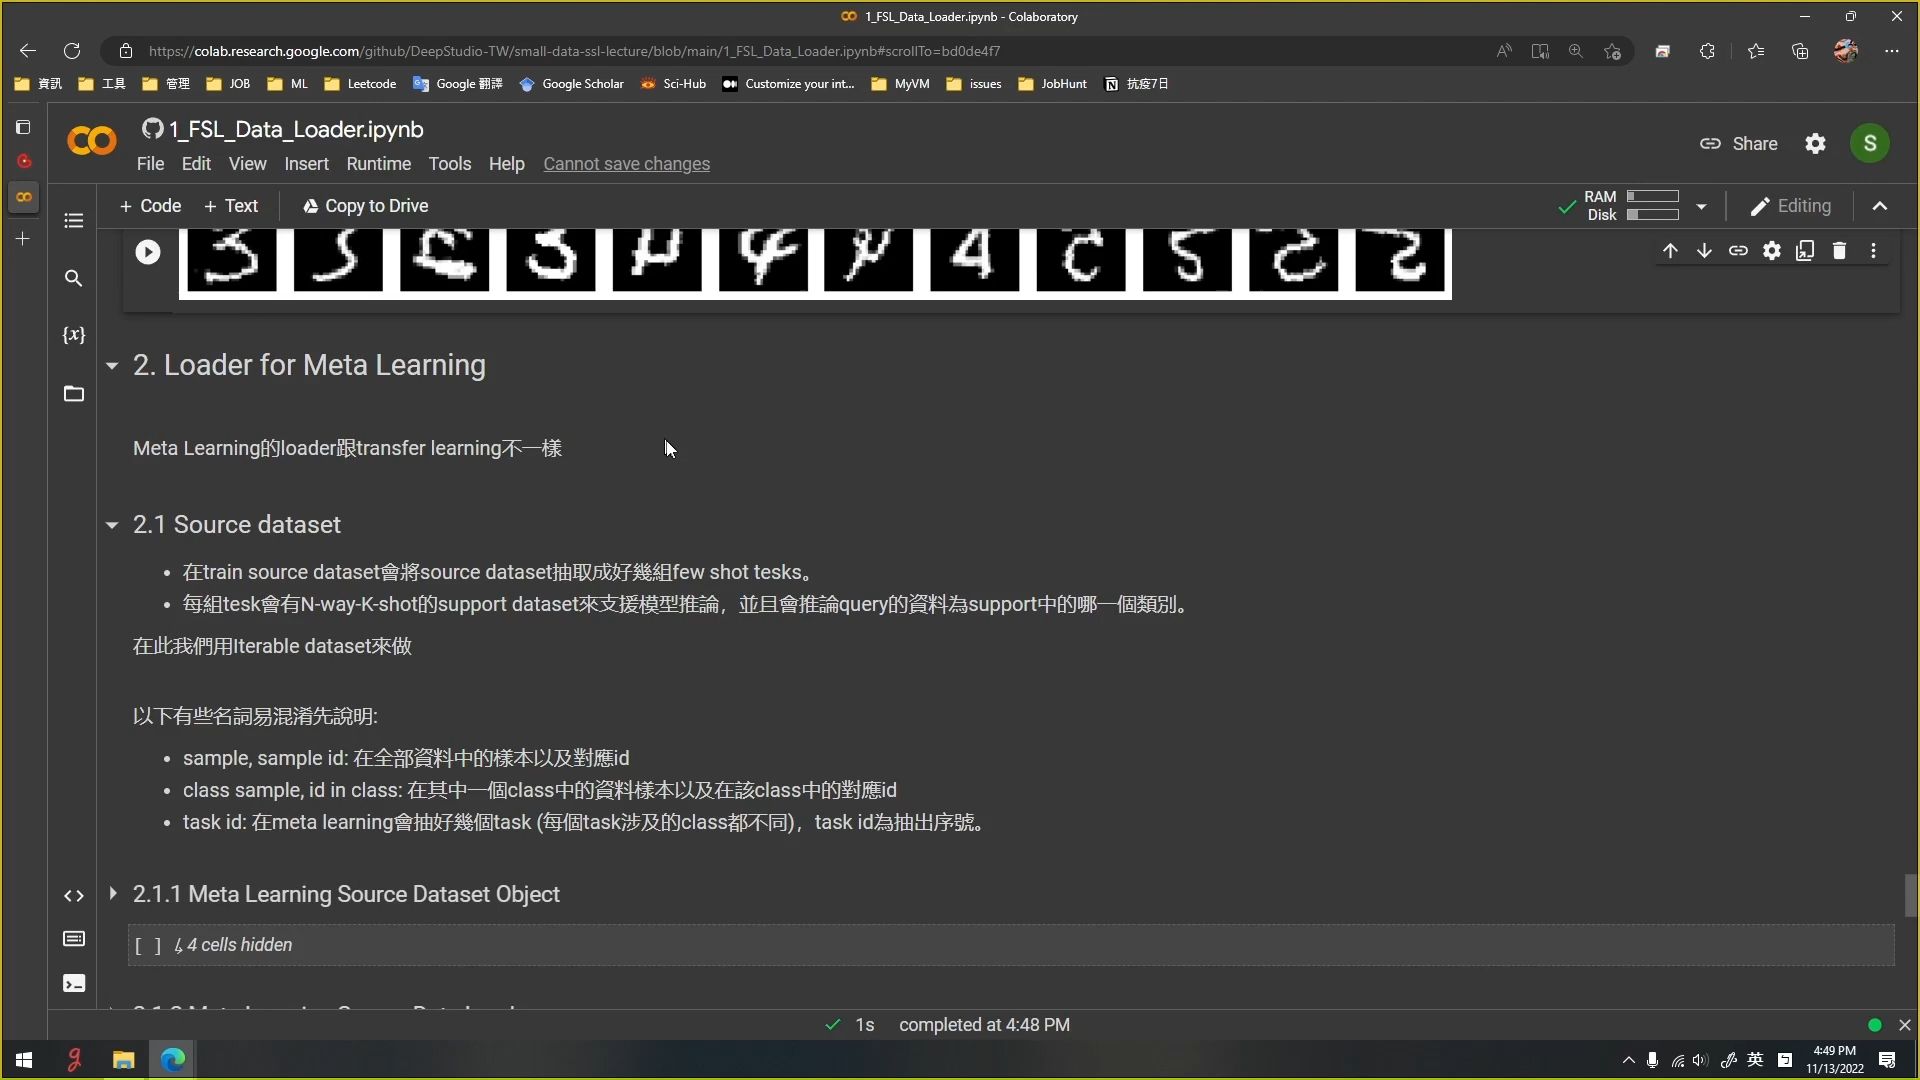This screenshot has height=1080, width=1920.
Task: Open the Insert menu
Action: click(x=306, y=164)
